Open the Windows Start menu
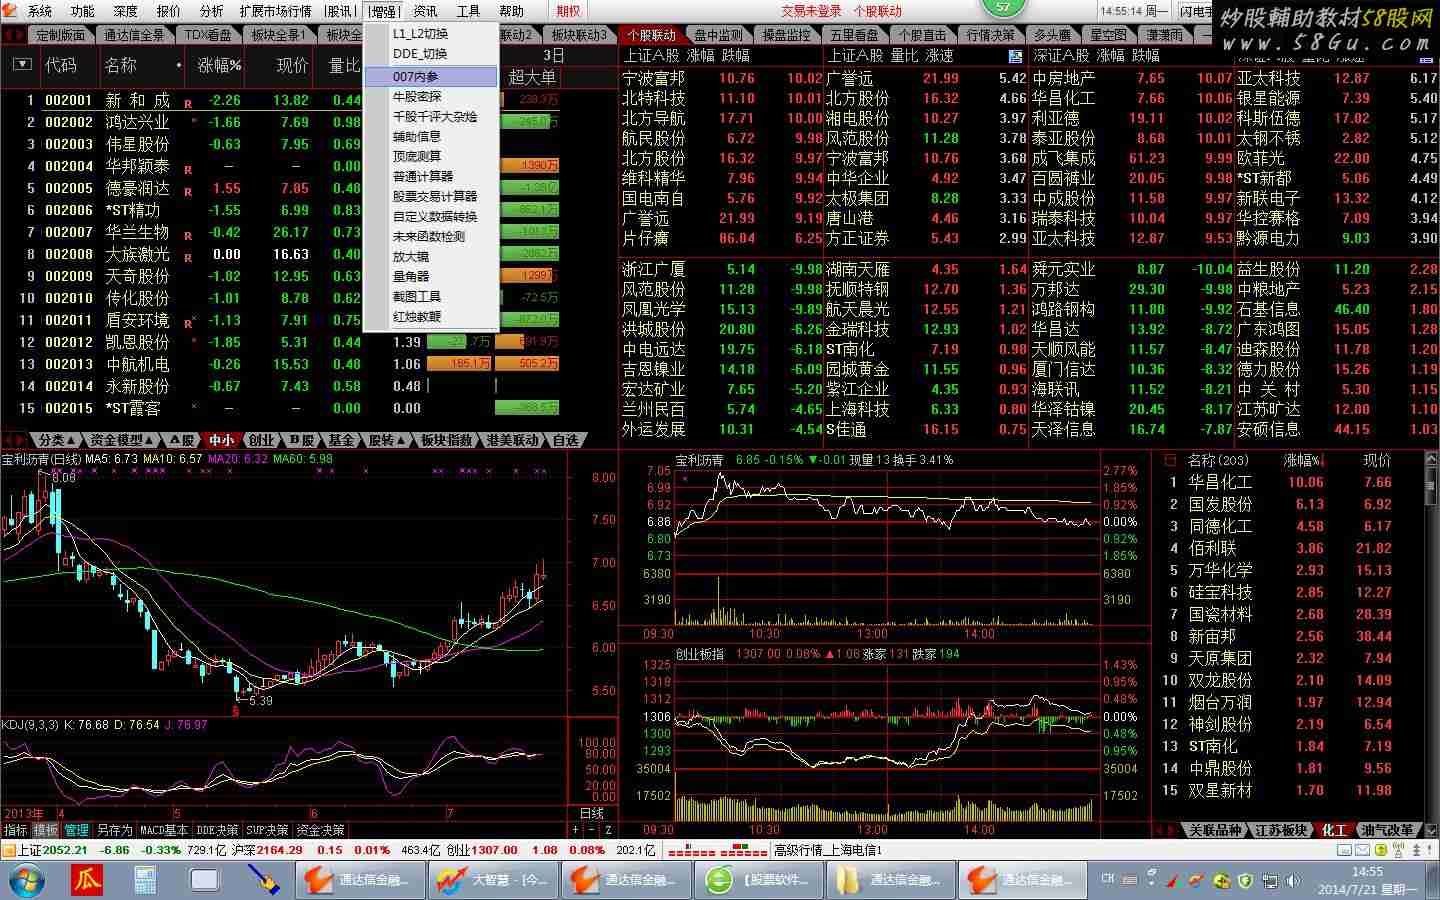This screenshot has height=900, width=1440. point(26,880)
